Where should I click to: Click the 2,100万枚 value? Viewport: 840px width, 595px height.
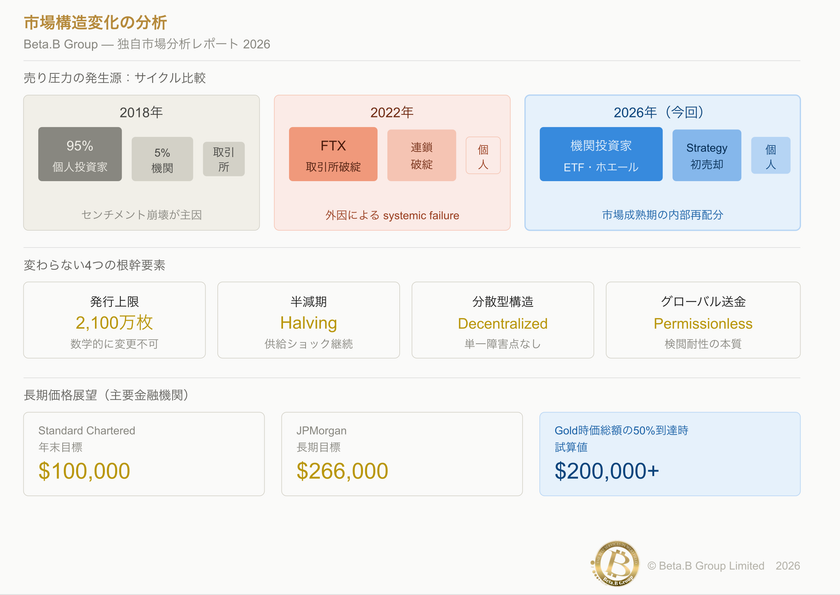click(x=115, y=322)
